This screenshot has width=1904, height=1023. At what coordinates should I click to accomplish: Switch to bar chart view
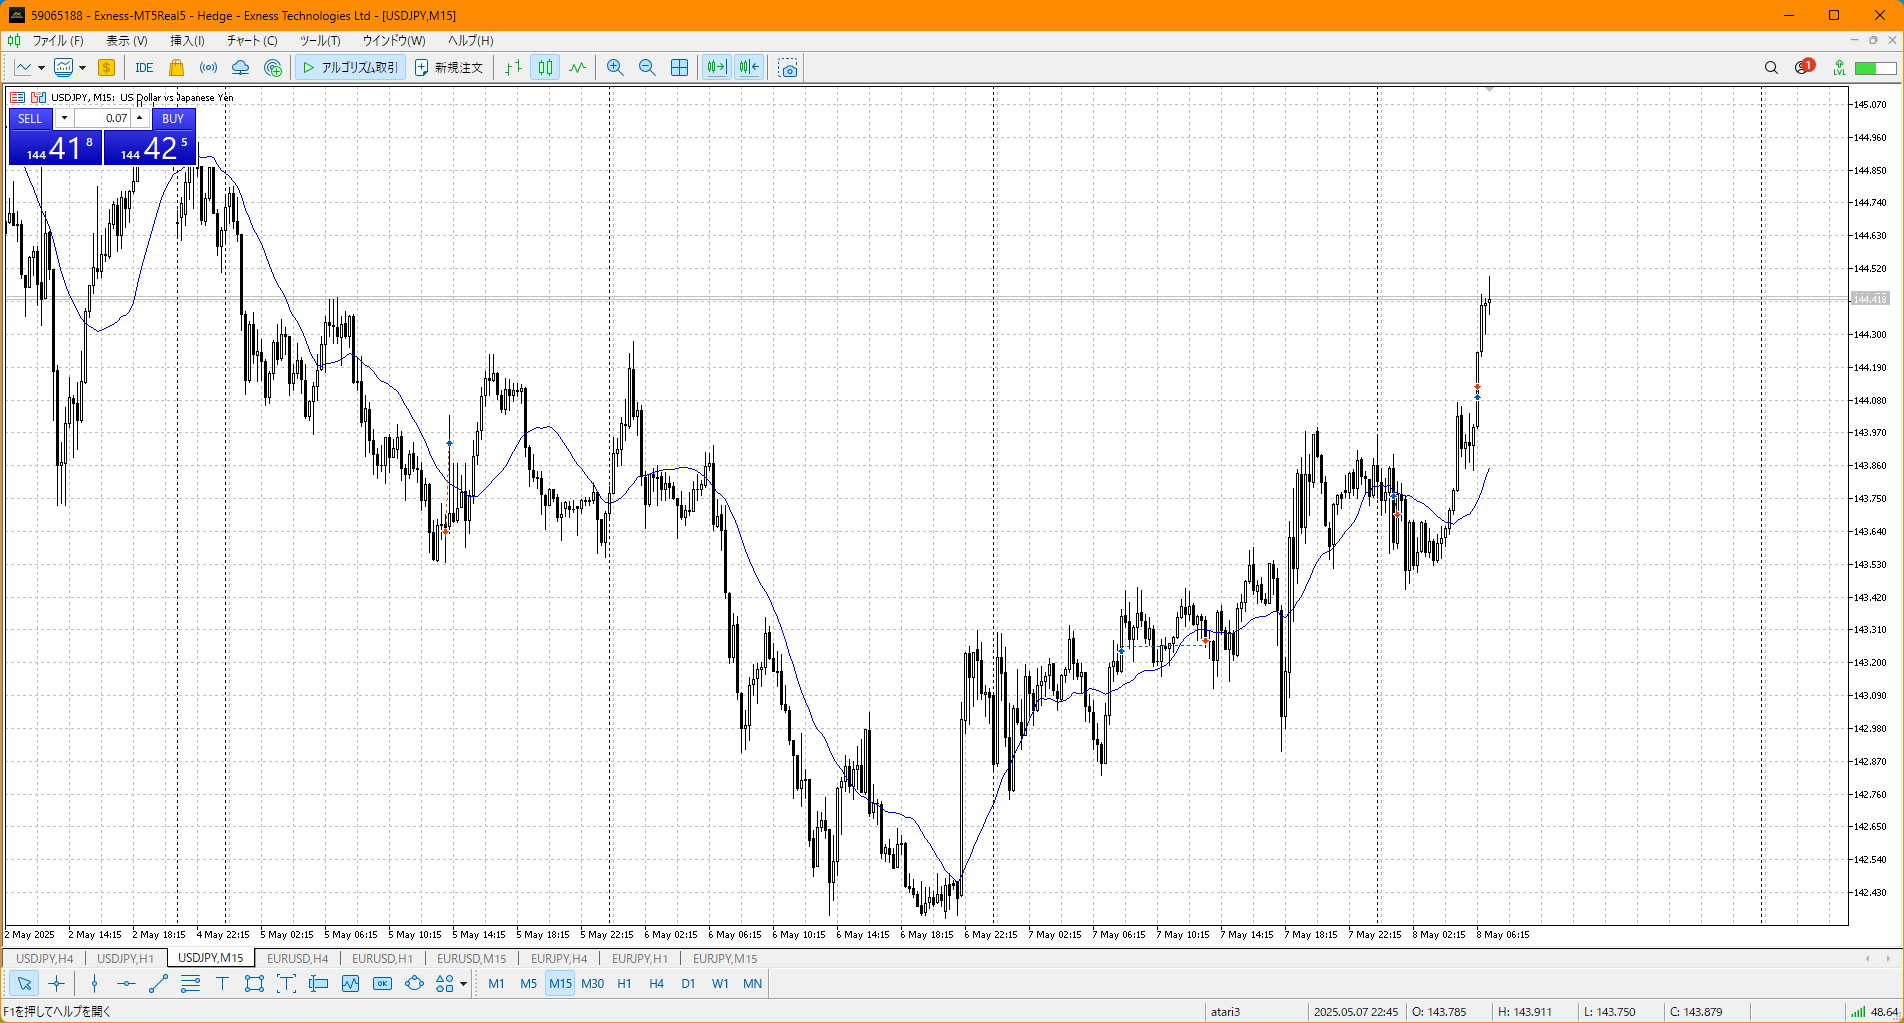(x=513, y=68)
